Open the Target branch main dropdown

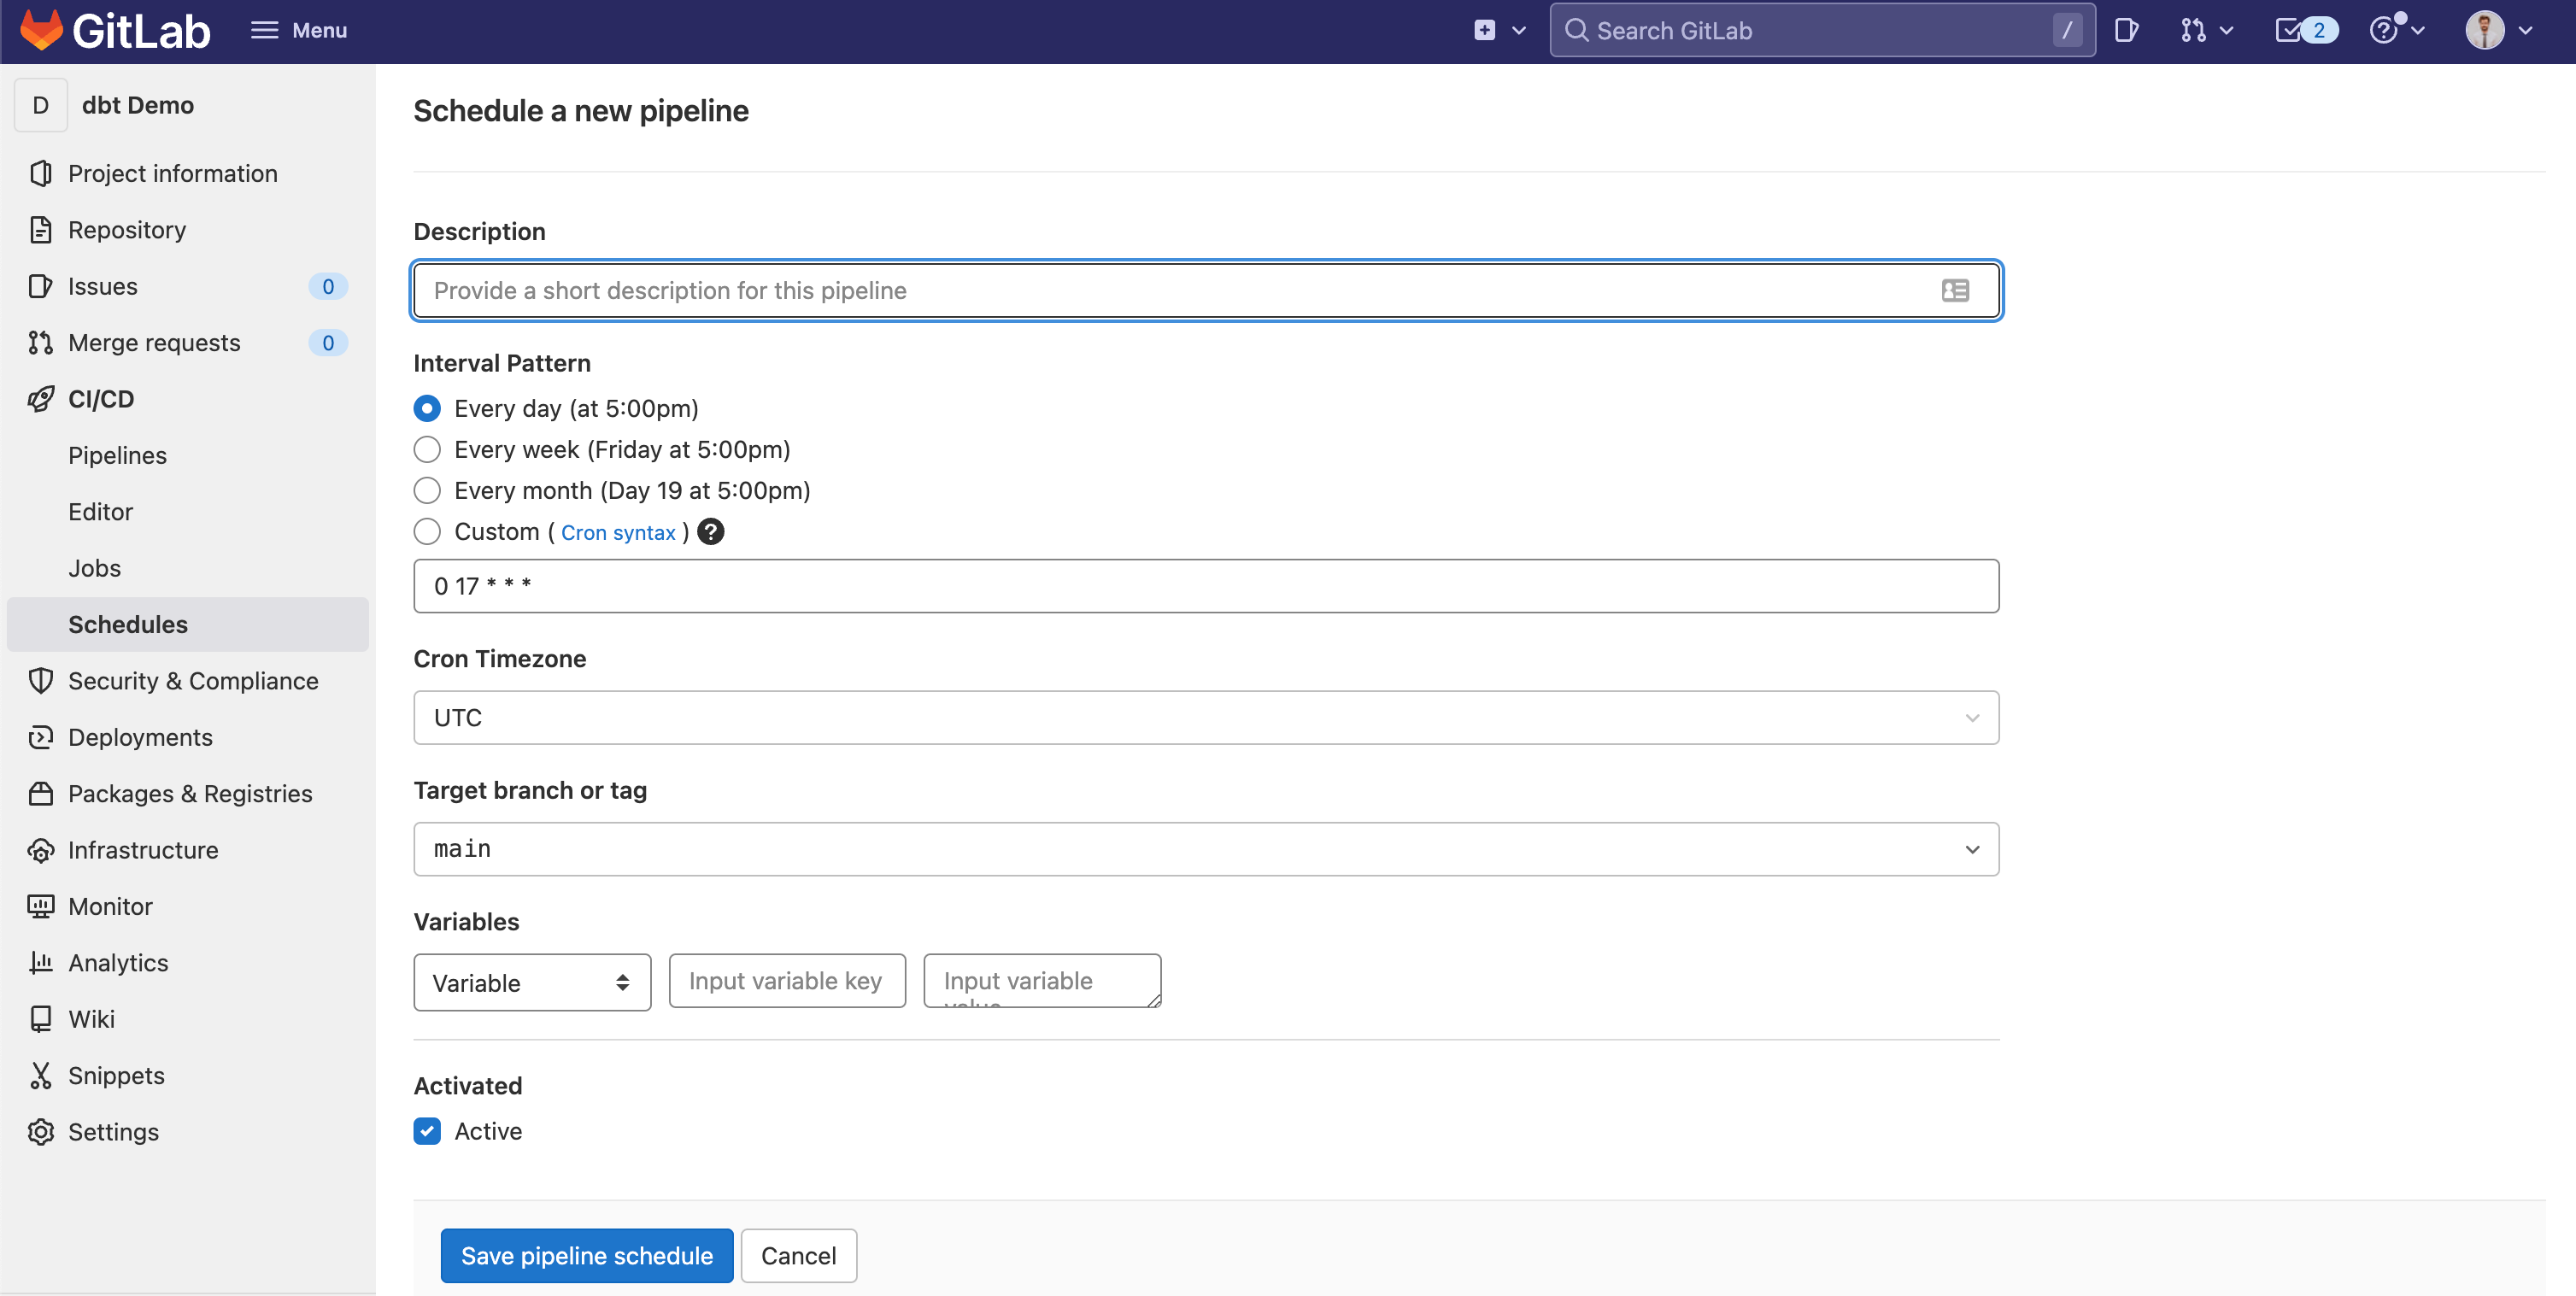pyautogui.click(x=1206, y=849)
